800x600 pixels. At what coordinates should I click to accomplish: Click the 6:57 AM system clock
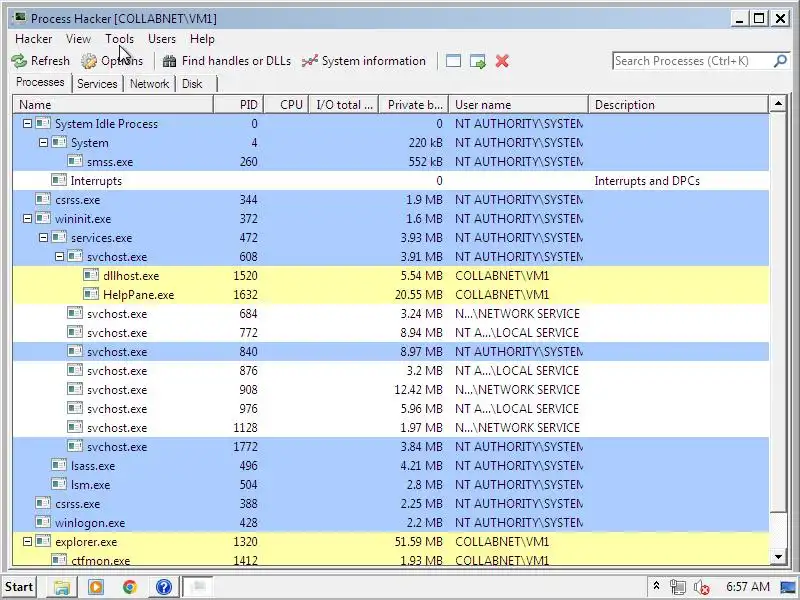click(x=748, y=587)
